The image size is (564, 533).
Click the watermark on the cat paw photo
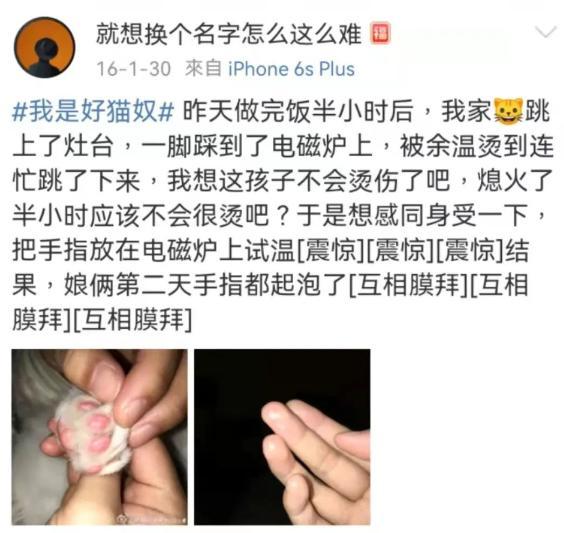coord(151,519)
